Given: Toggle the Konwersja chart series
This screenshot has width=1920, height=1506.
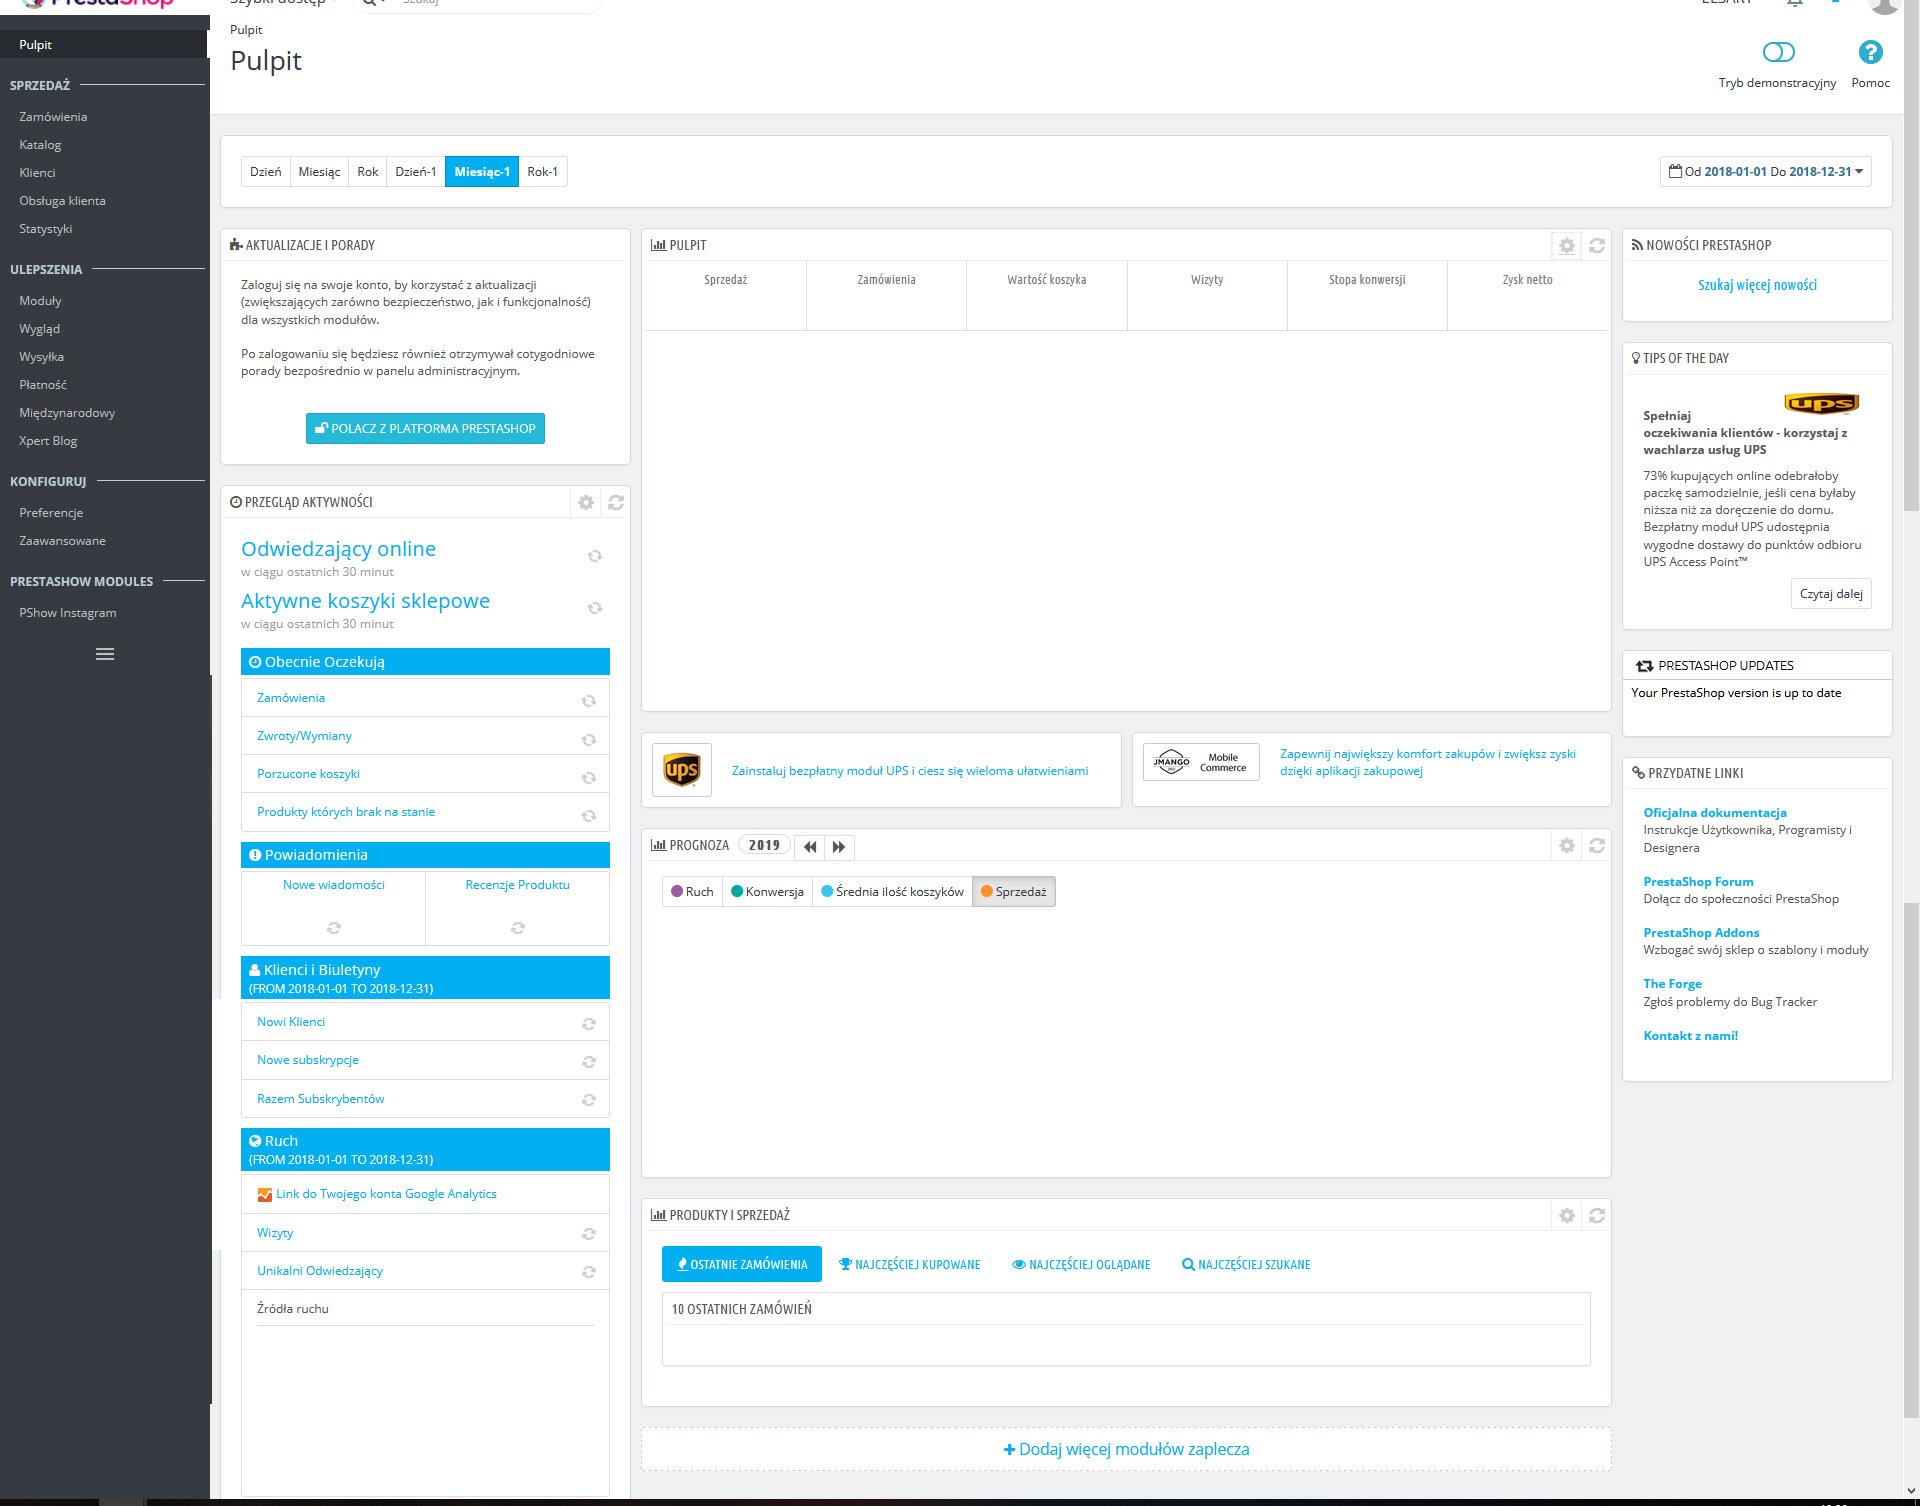Looking at the screenshot, I should [767, 892].
